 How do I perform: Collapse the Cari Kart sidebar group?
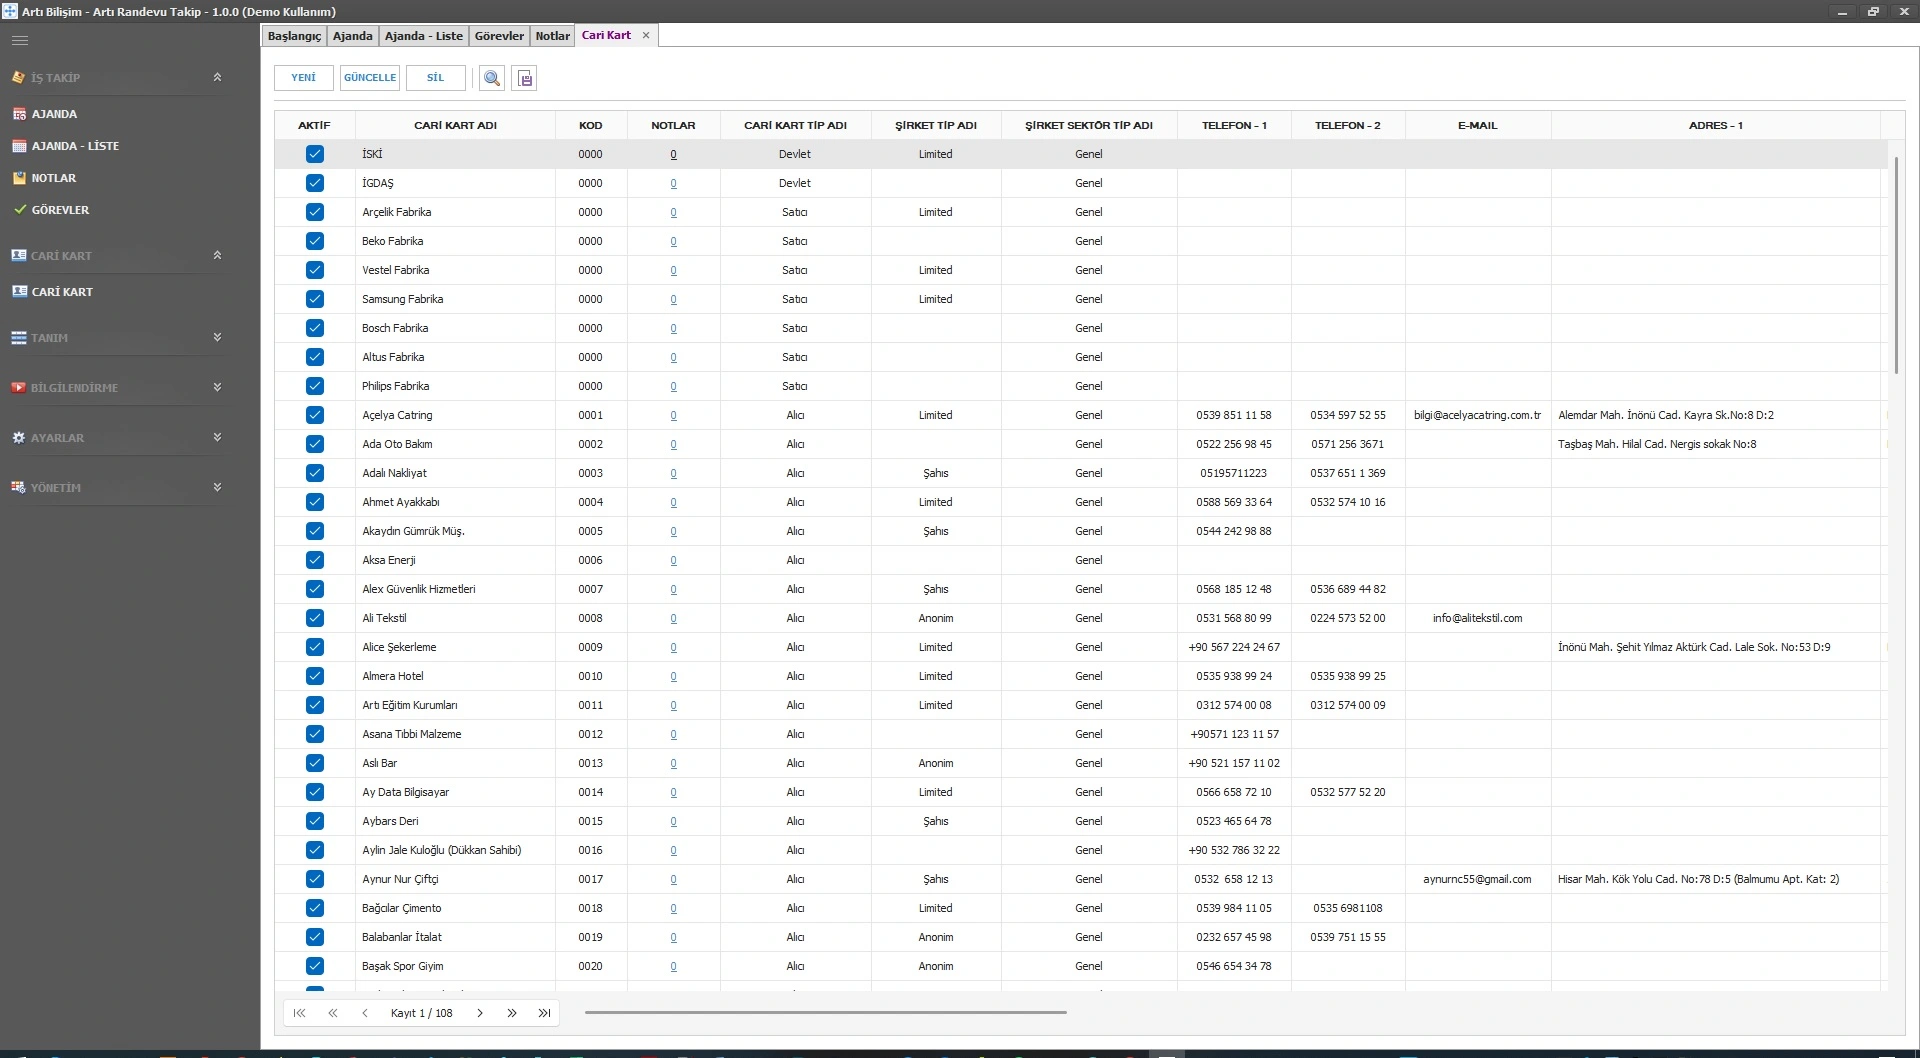[x=217, y=255]
